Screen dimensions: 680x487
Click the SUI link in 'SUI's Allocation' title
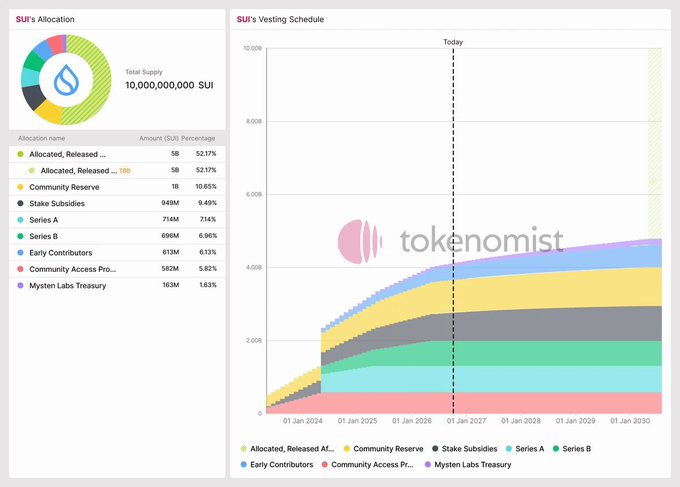[23, 19]
